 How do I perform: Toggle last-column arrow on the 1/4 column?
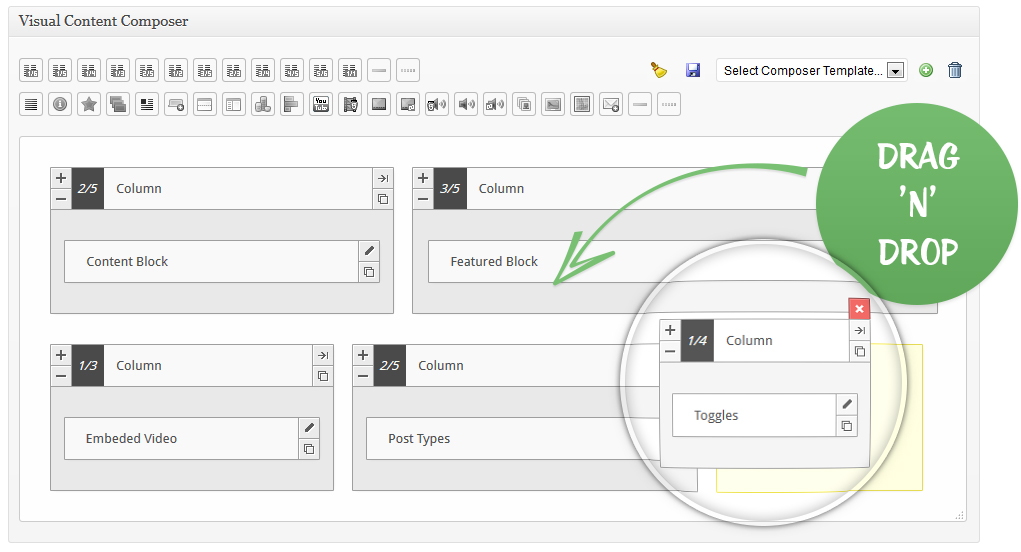point(859,330)
